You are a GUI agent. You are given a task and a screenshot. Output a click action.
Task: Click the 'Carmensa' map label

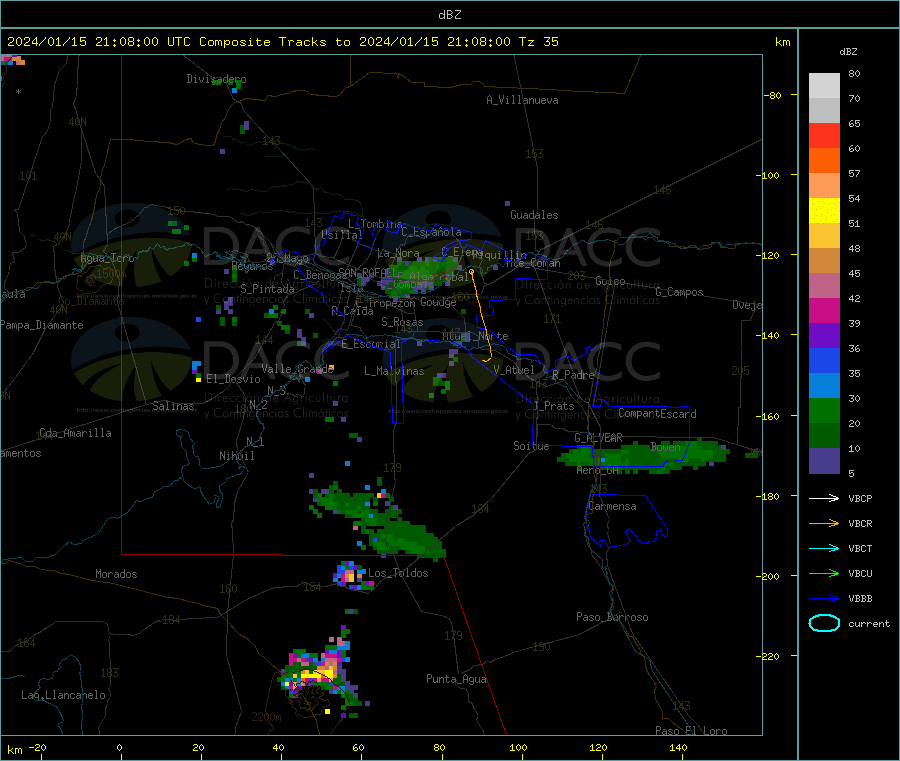coord(612,506)
